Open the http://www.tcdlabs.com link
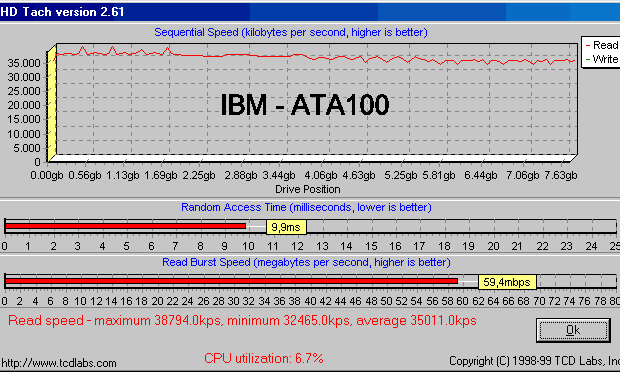620x372 pixels. coord(59,363)
